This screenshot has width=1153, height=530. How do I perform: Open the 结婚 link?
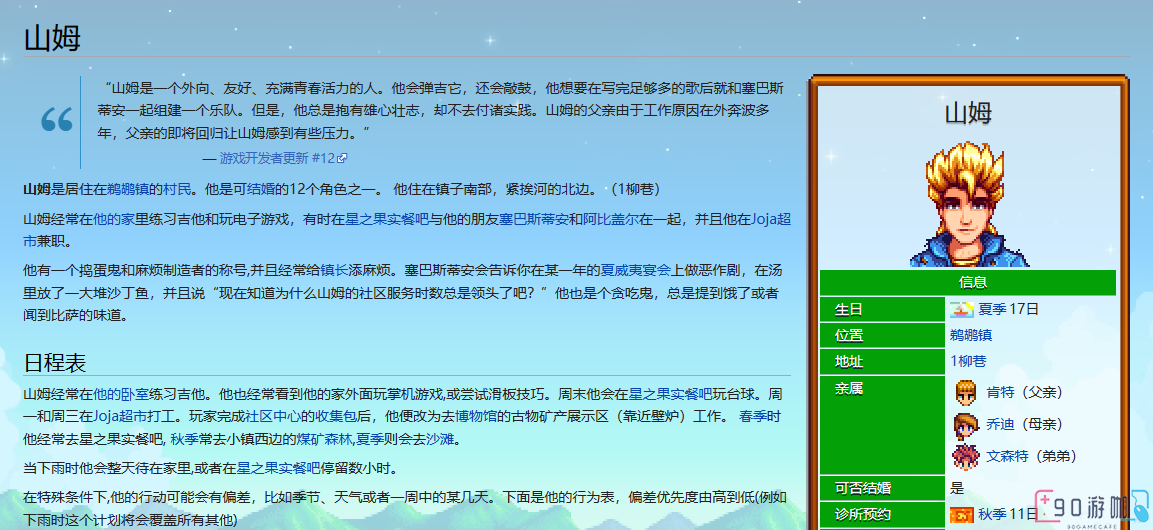(260, 190)
